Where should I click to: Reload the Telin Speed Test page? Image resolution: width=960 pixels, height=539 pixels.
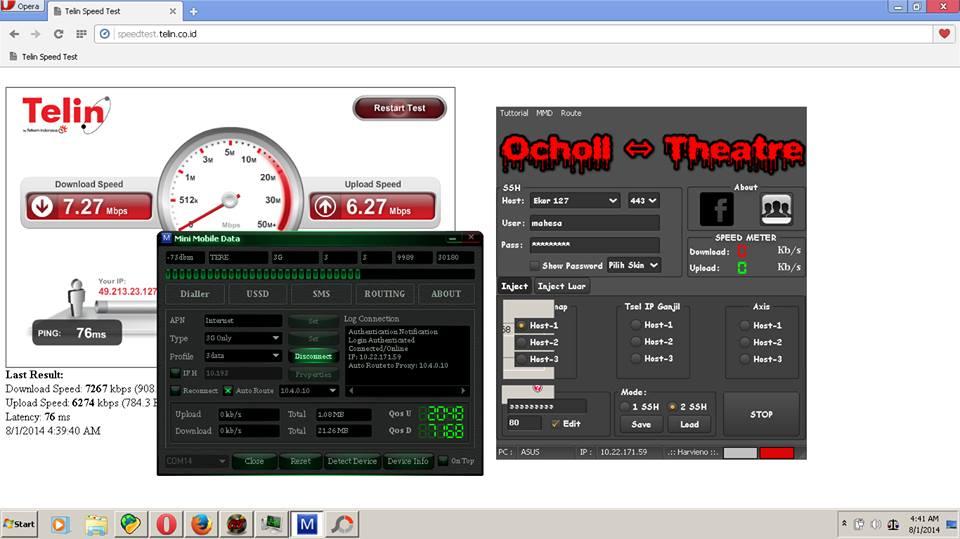click(x=58, y=34)
